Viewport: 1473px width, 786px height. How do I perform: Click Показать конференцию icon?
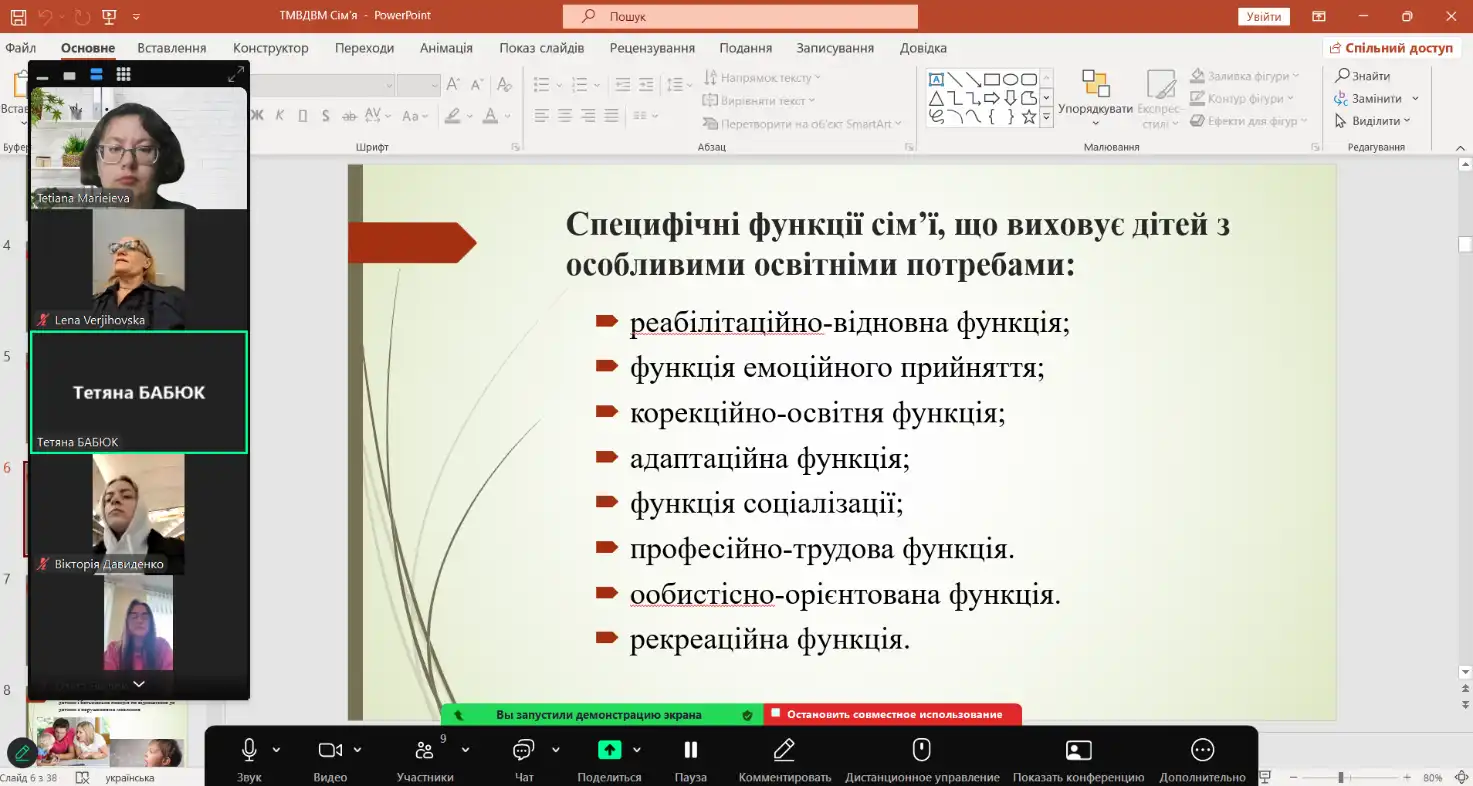[1078, 750]
